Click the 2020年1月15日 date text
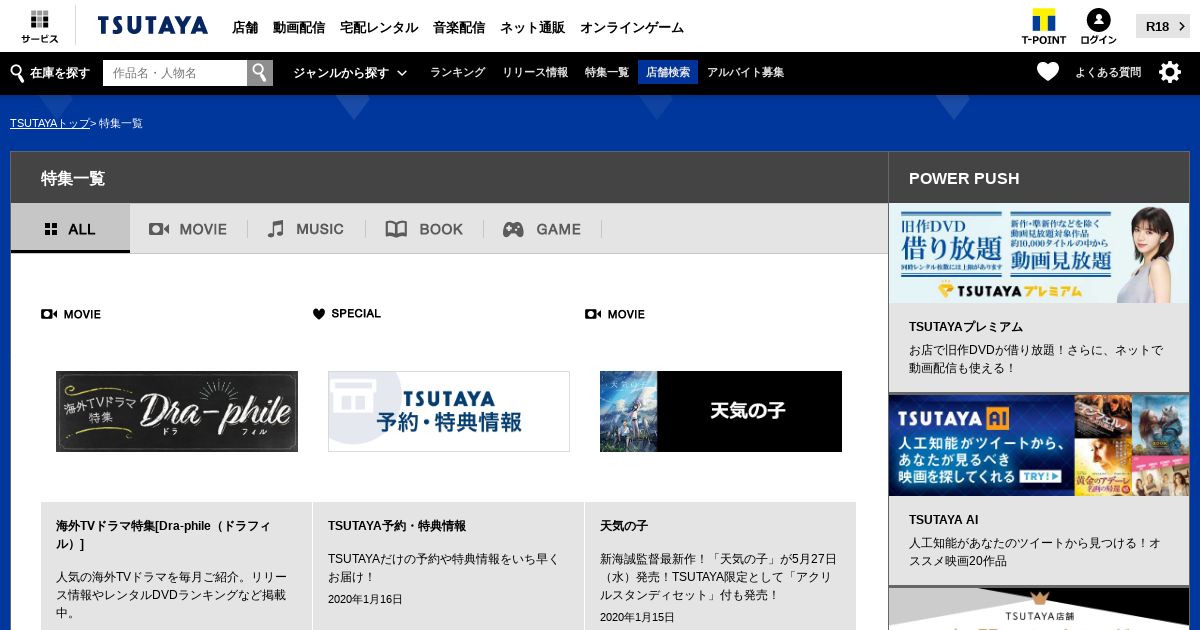The width and height of the screenshot is (1200, 630). [637, 617]
